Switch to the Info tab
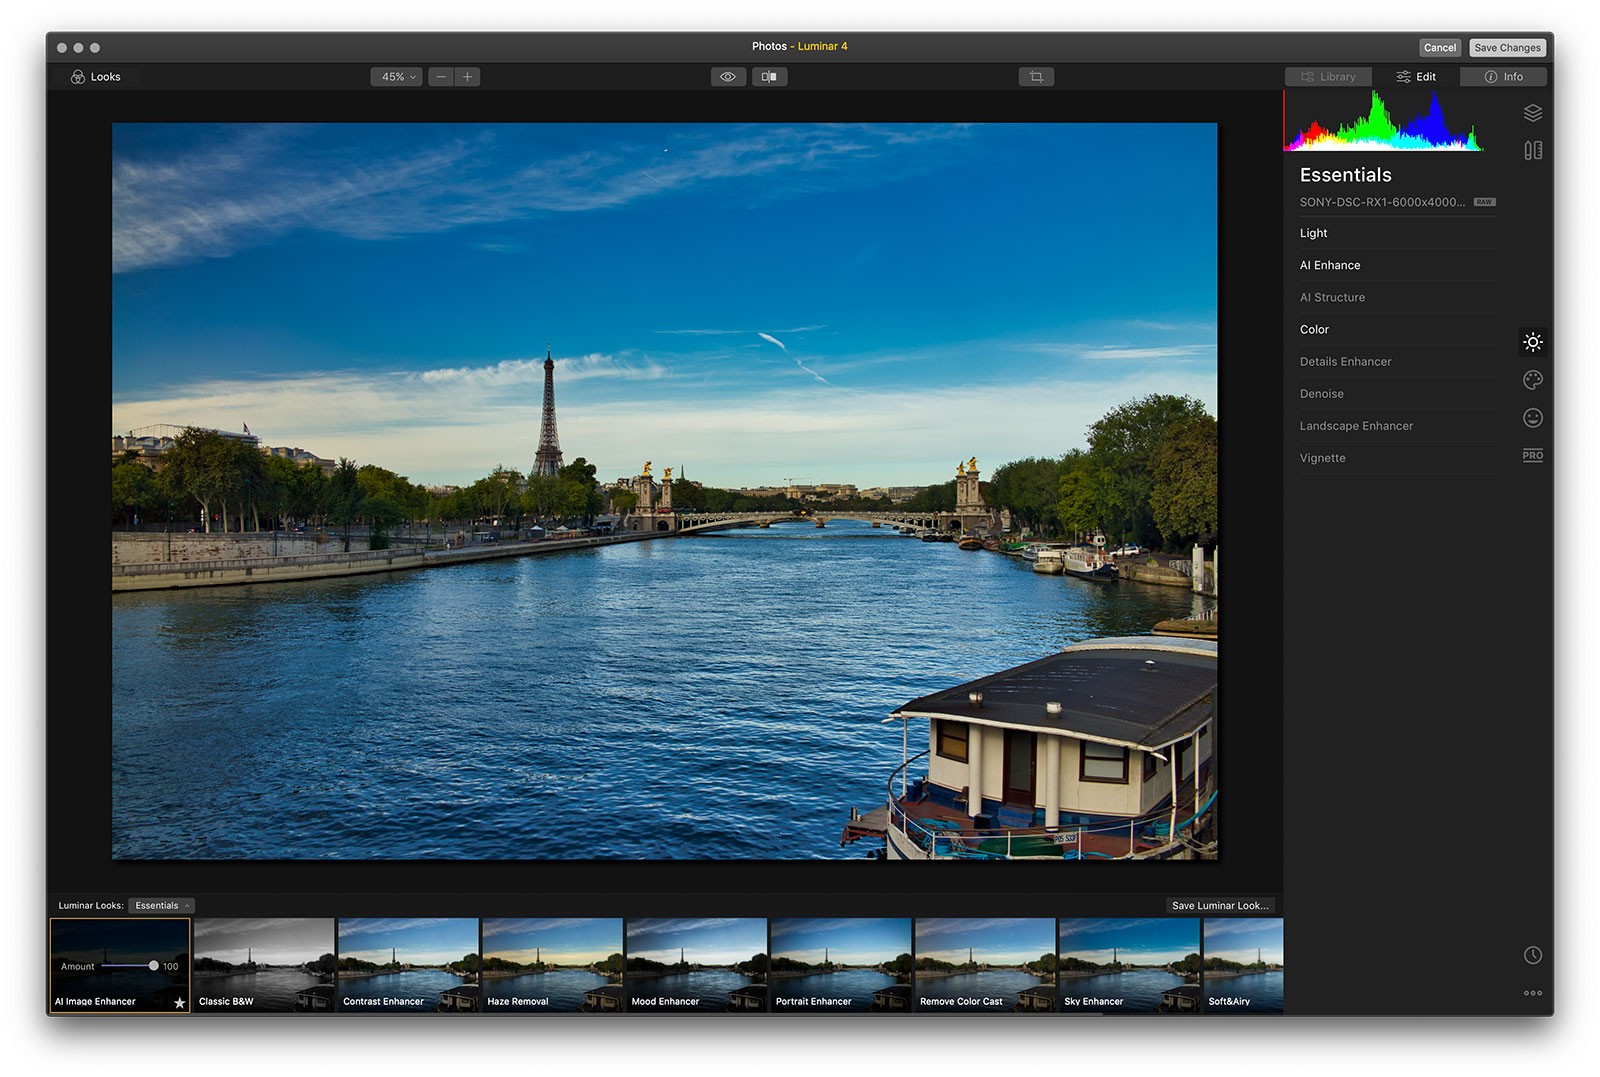Viewport: 1600px width, 1077px height. (1503, 77)
